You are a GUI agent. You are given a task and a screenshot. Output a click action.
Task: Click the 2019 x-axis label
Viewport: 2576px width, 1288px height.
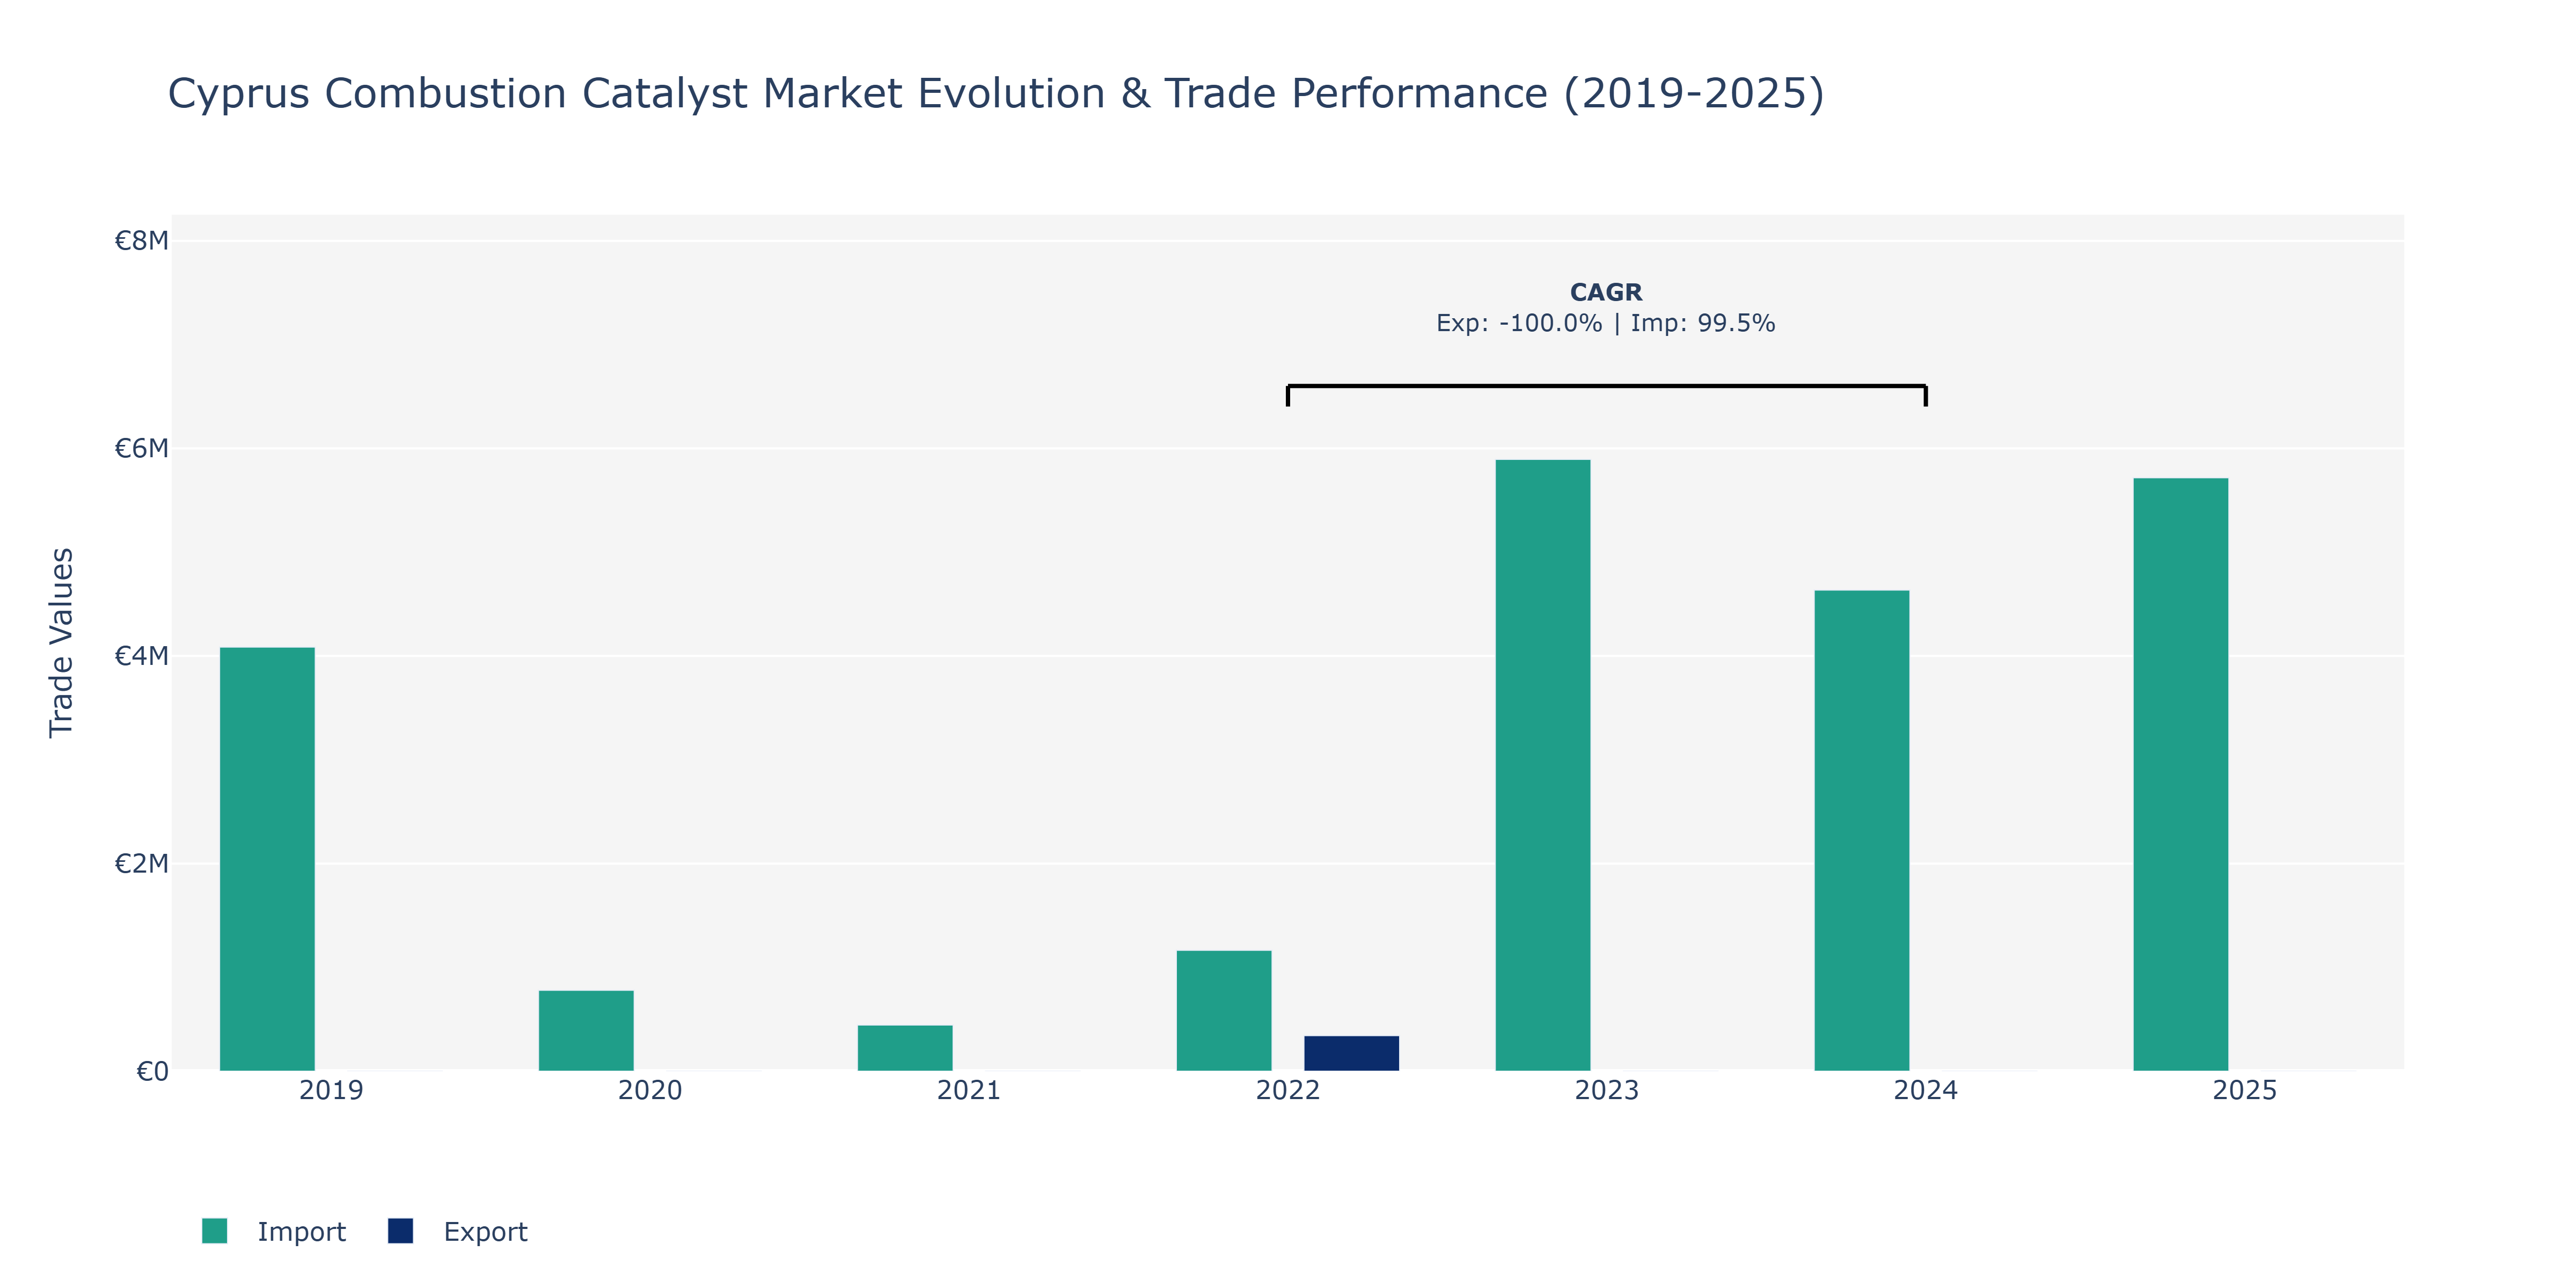point(331,1090)
